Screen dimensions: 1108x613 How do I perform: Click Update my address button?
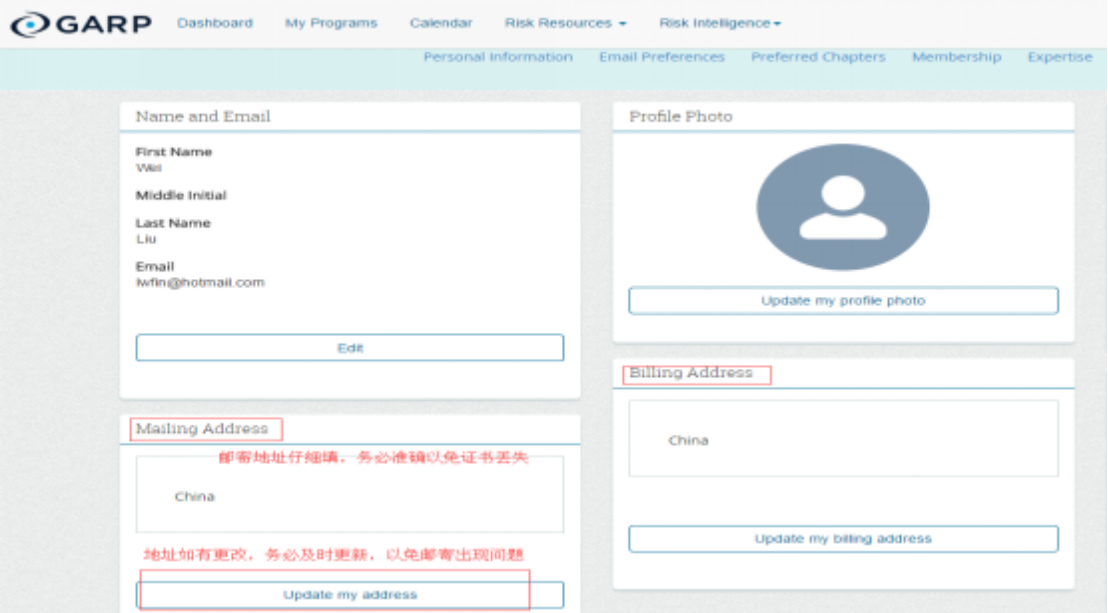click(350, 595)
